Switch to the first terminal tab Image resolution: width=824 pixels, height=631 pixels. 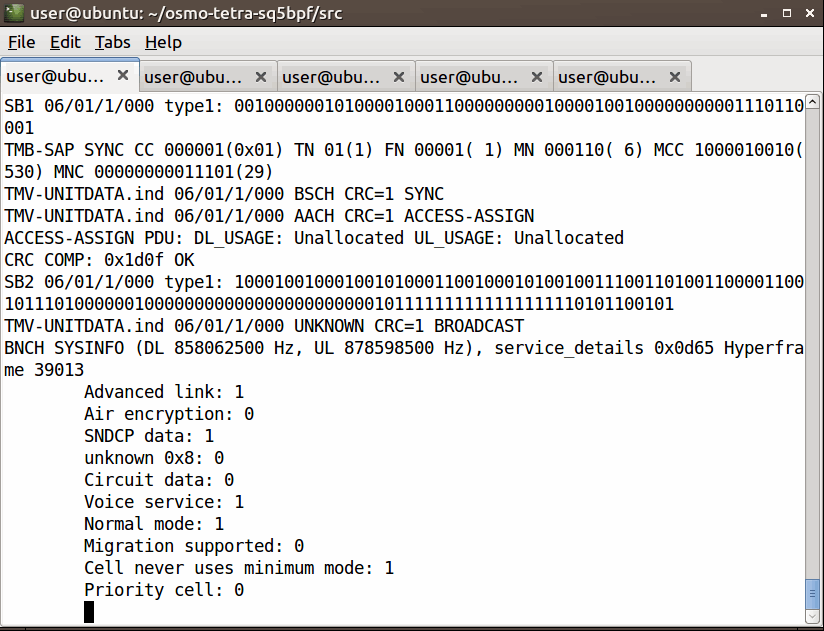56,77
